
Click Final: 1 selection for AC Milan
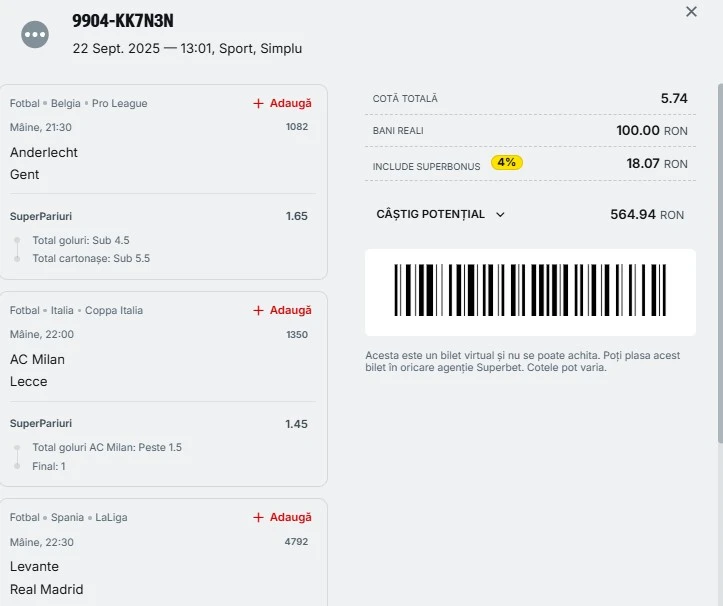(x=49, y=465)
